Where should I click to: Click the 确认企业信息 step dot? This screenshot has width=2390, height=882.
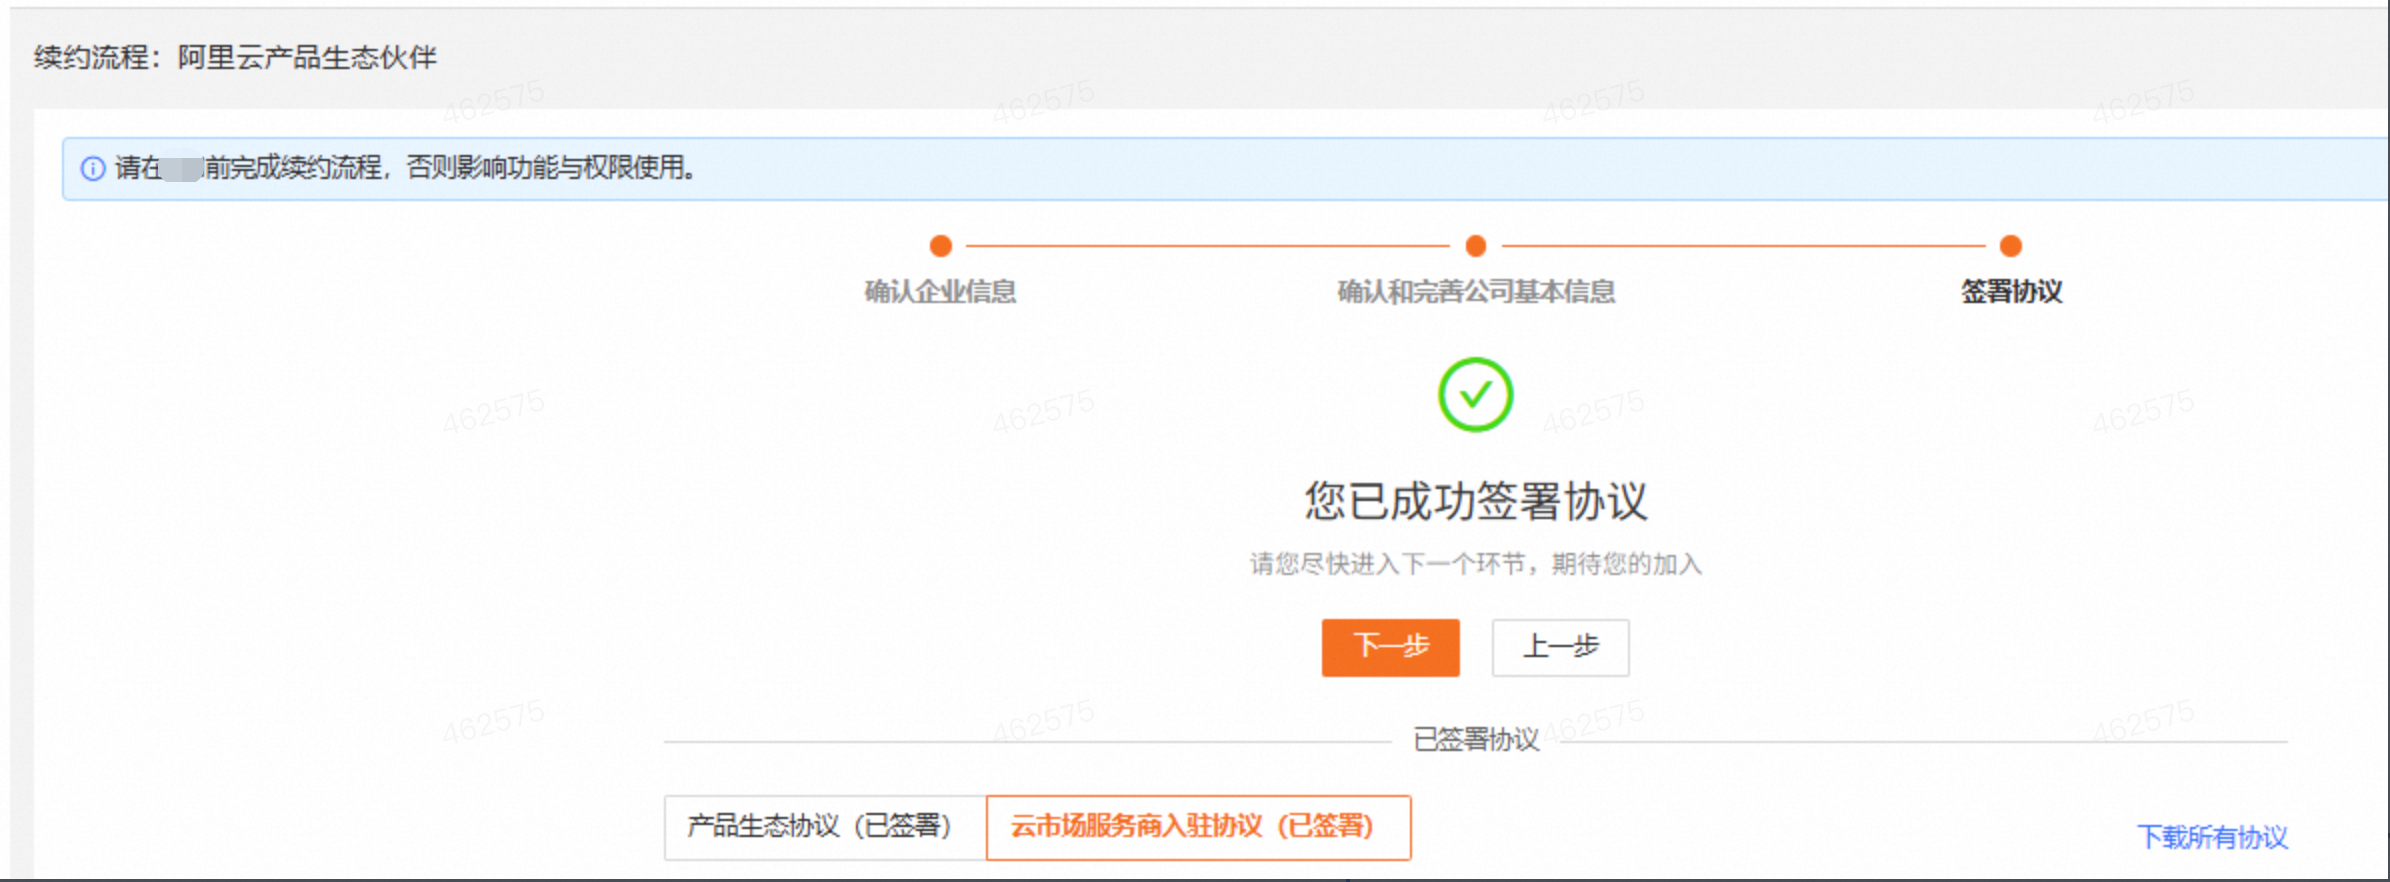pos(940,245)
